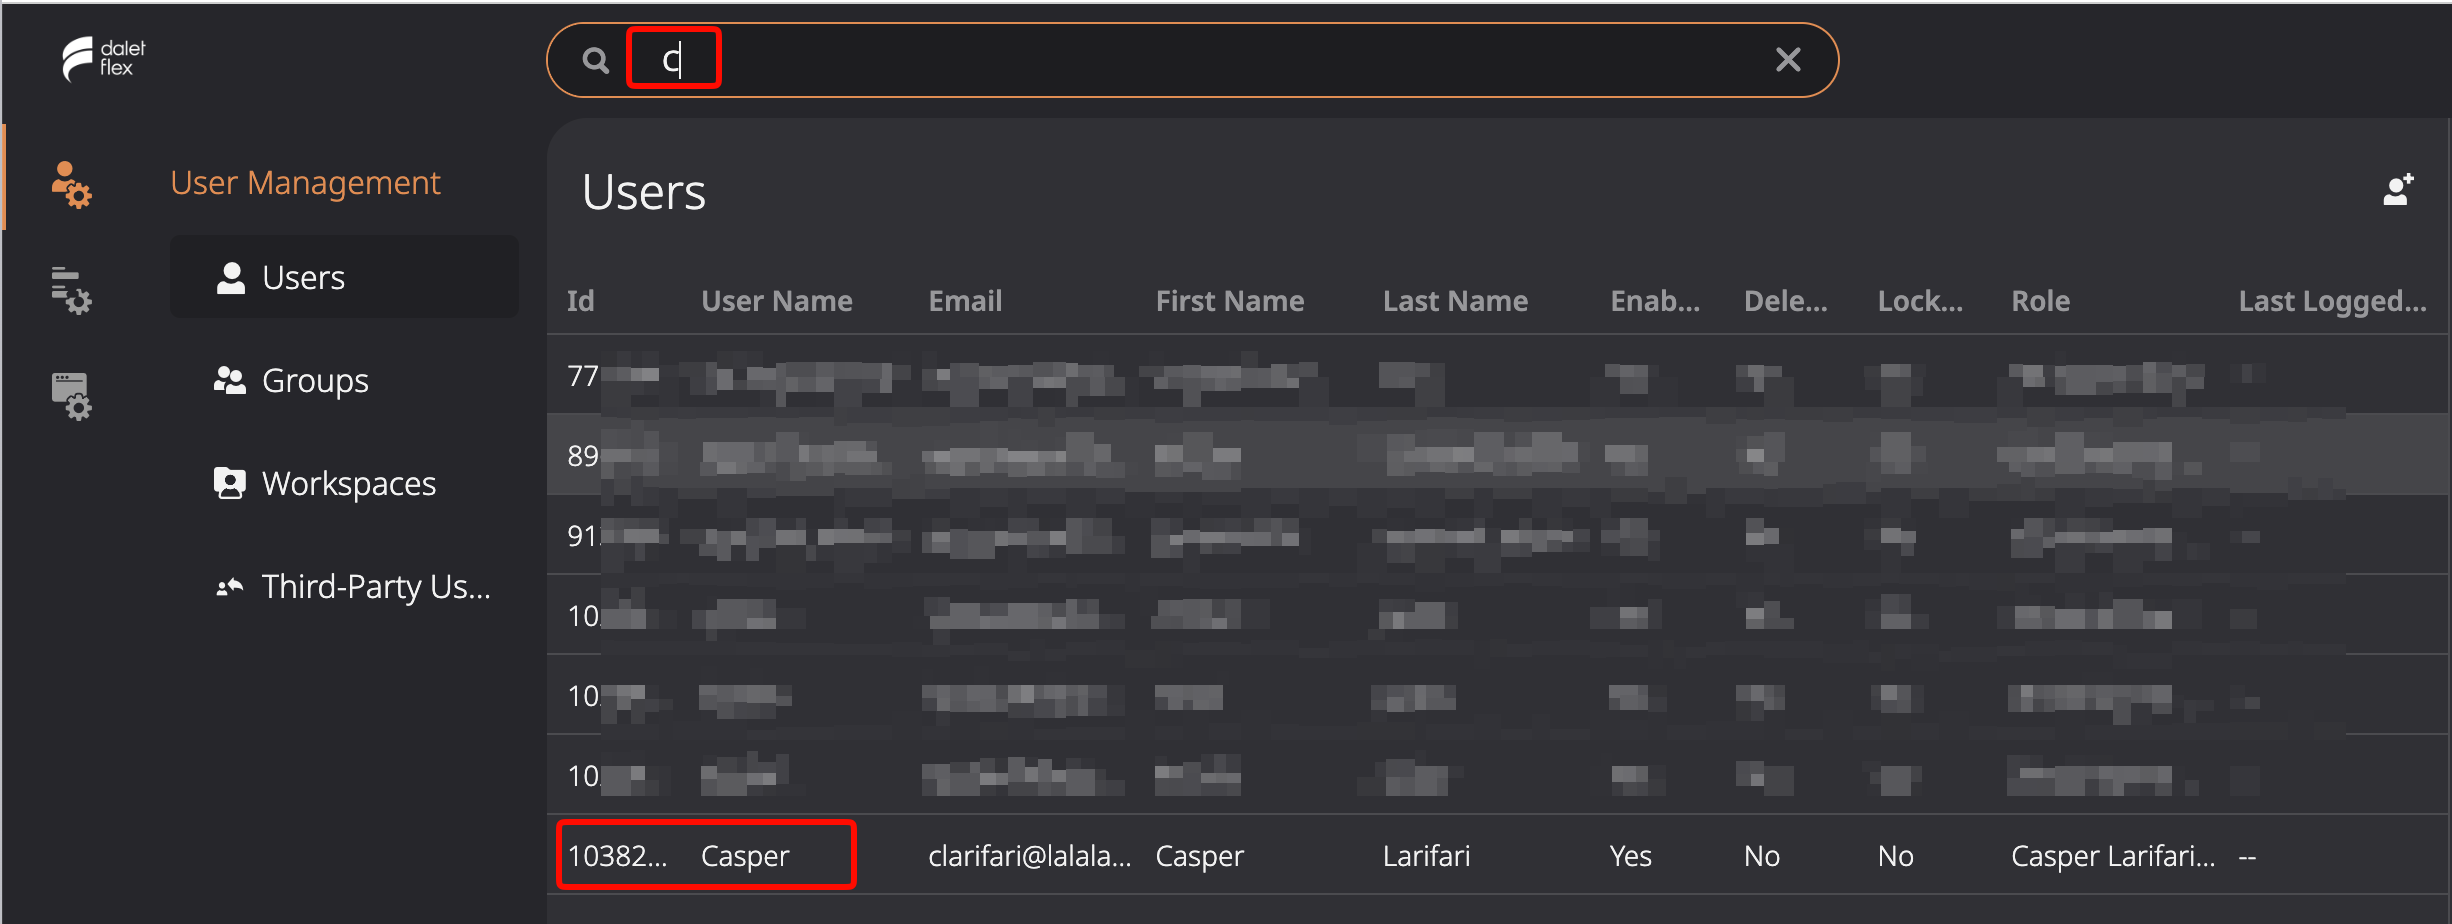Viewport: 2452px width, 924px height.
Task: Click the Third-Party Users icon
Action: (x=230, y=587)
